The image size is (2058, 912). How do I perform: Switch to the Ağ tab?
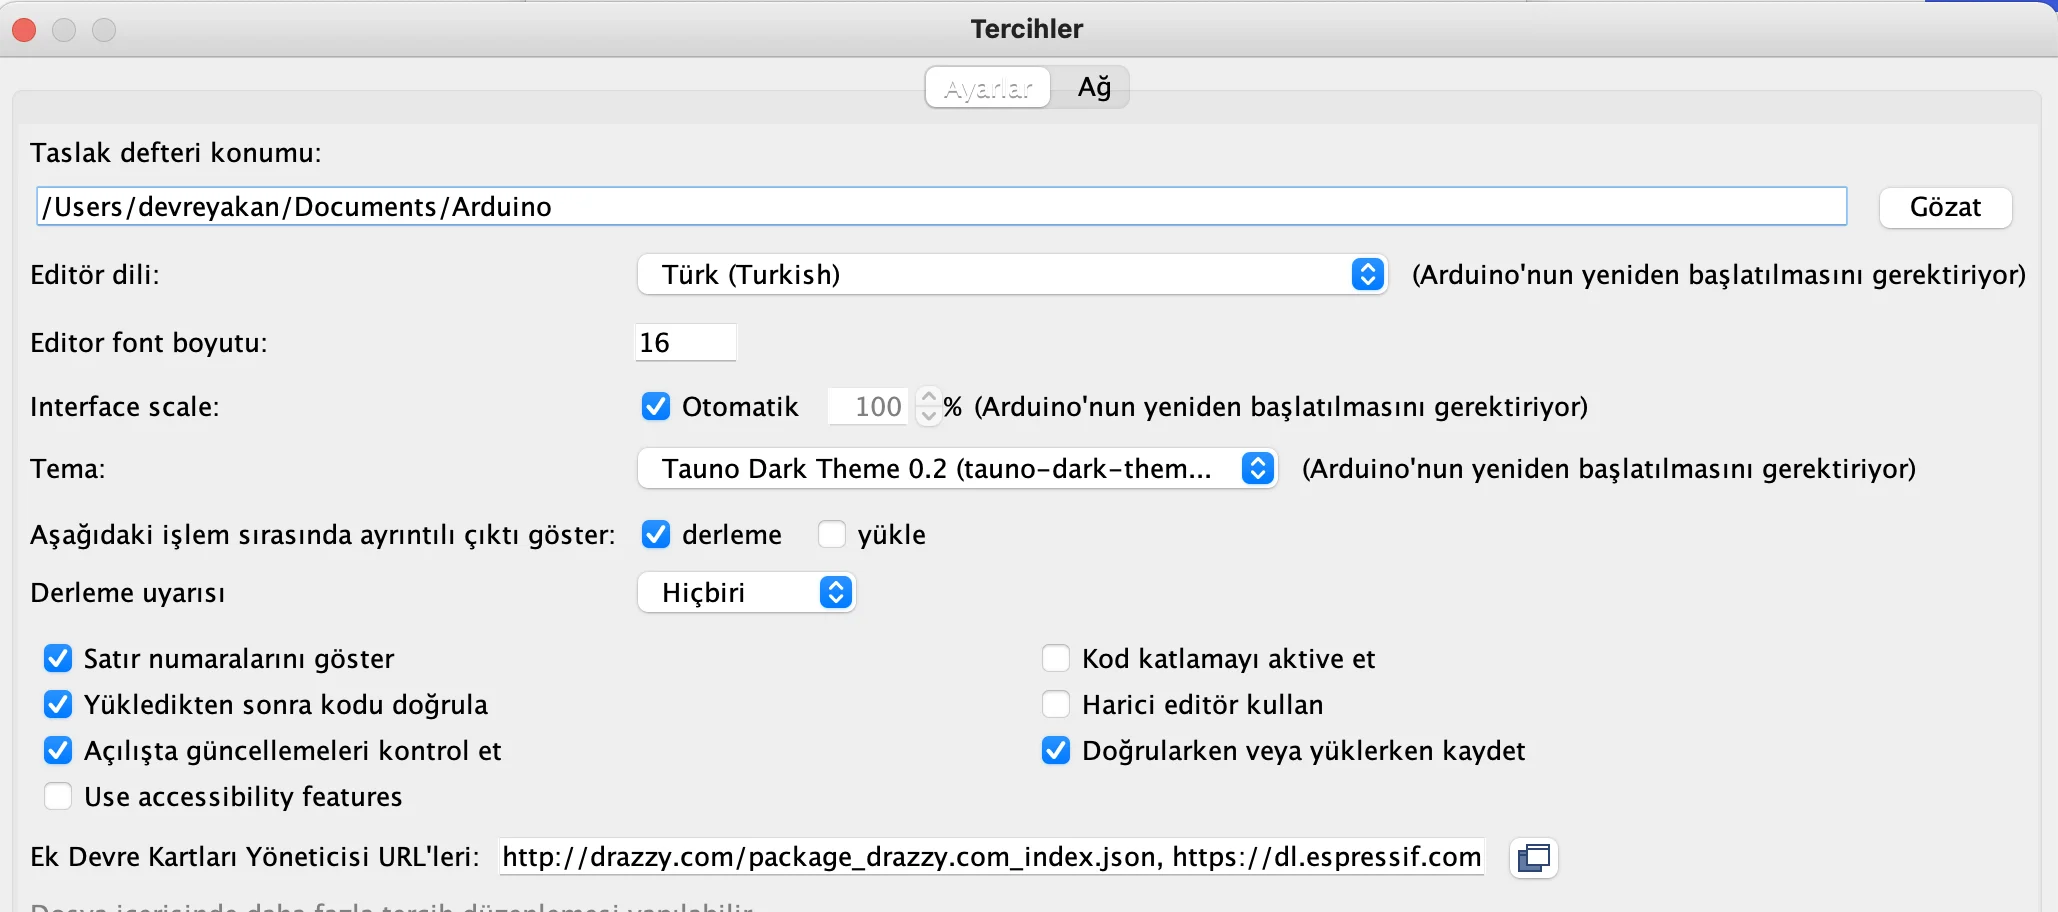tap(1094, 88)
